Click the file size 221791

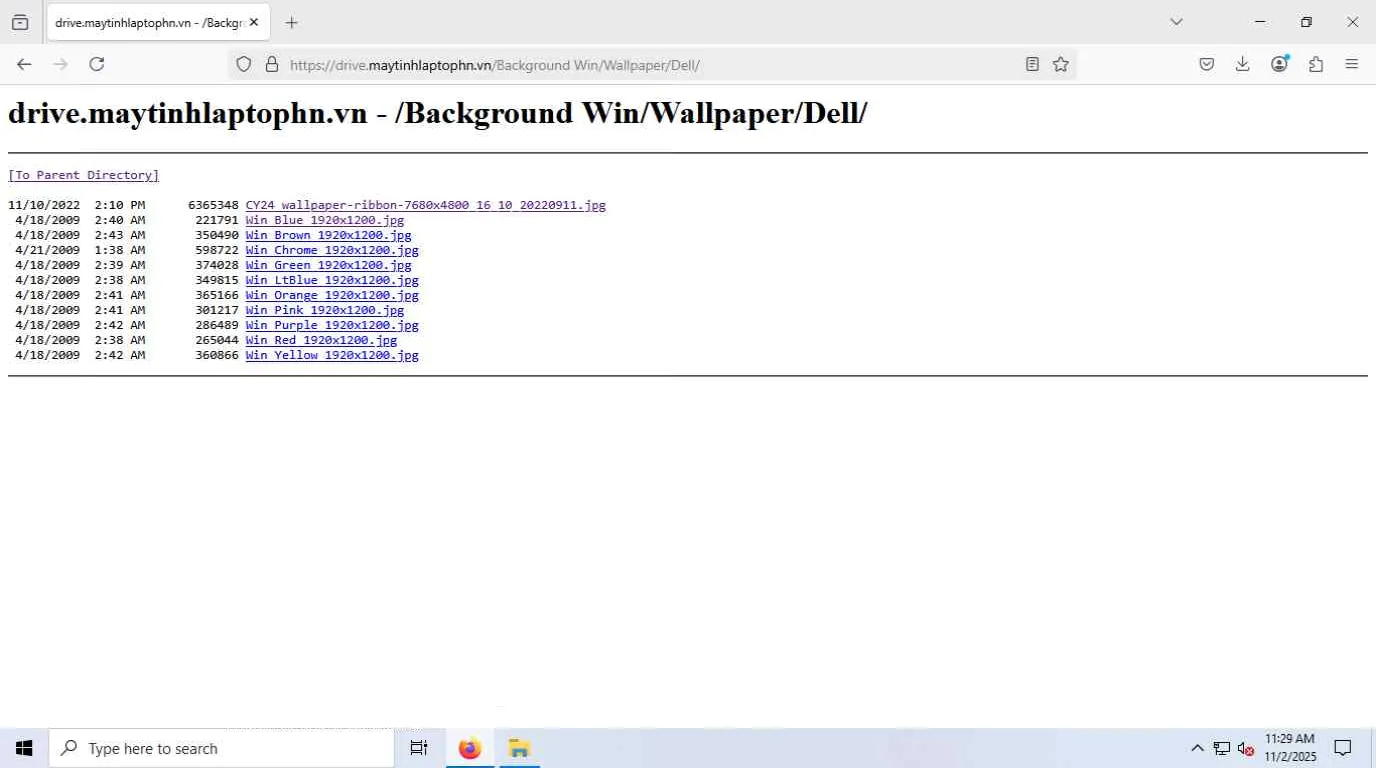click(217, 220)
